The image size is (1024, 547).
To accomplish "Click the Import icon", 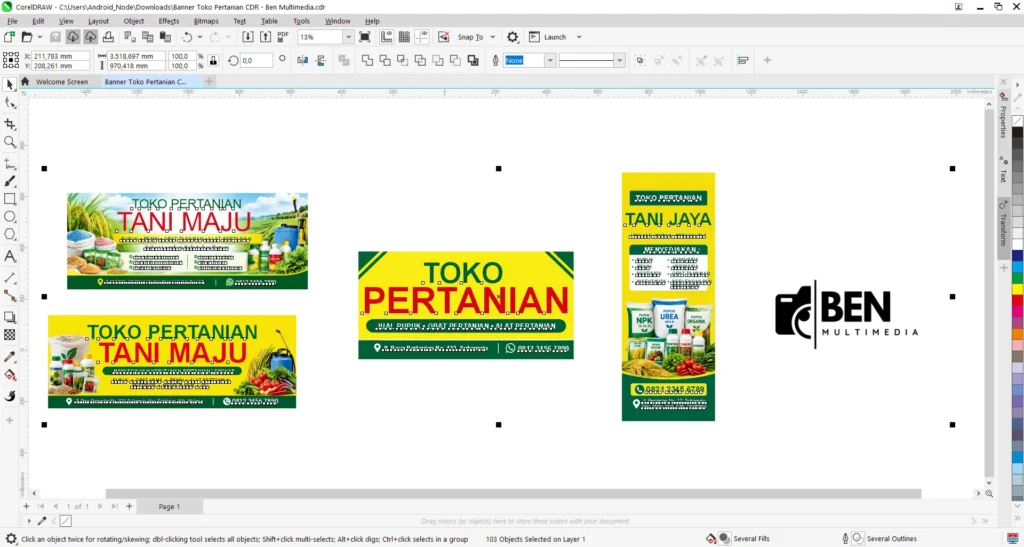I will click(248, 37).
